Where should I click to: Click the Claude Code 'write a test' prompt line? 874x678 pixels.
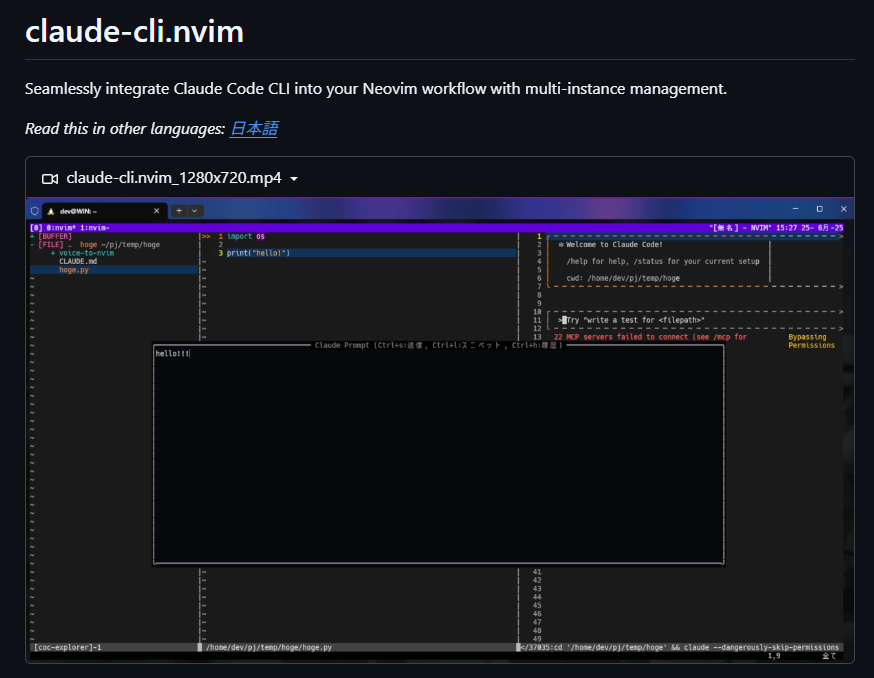pyautogui.click(x=638, y=320)
